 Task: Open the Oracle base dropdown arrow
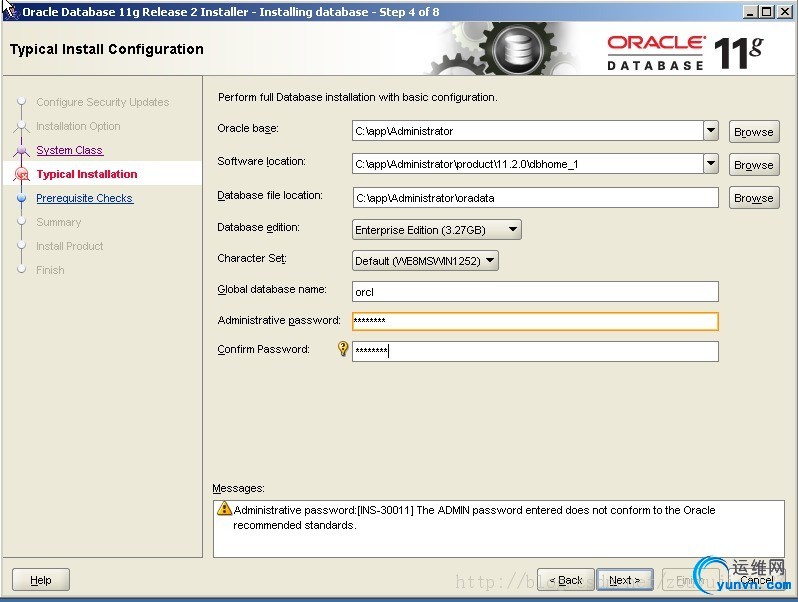coord(711,131)
